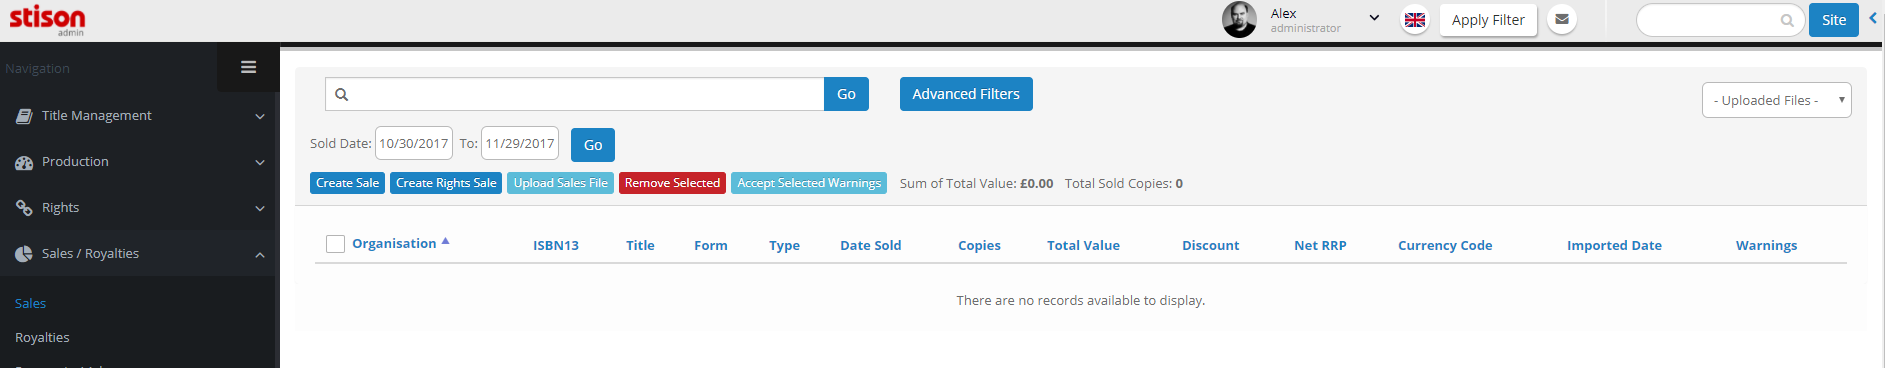Screen dimensions: 1885x368
Task: Click the Production palette icon
Action: pos(24,162)
